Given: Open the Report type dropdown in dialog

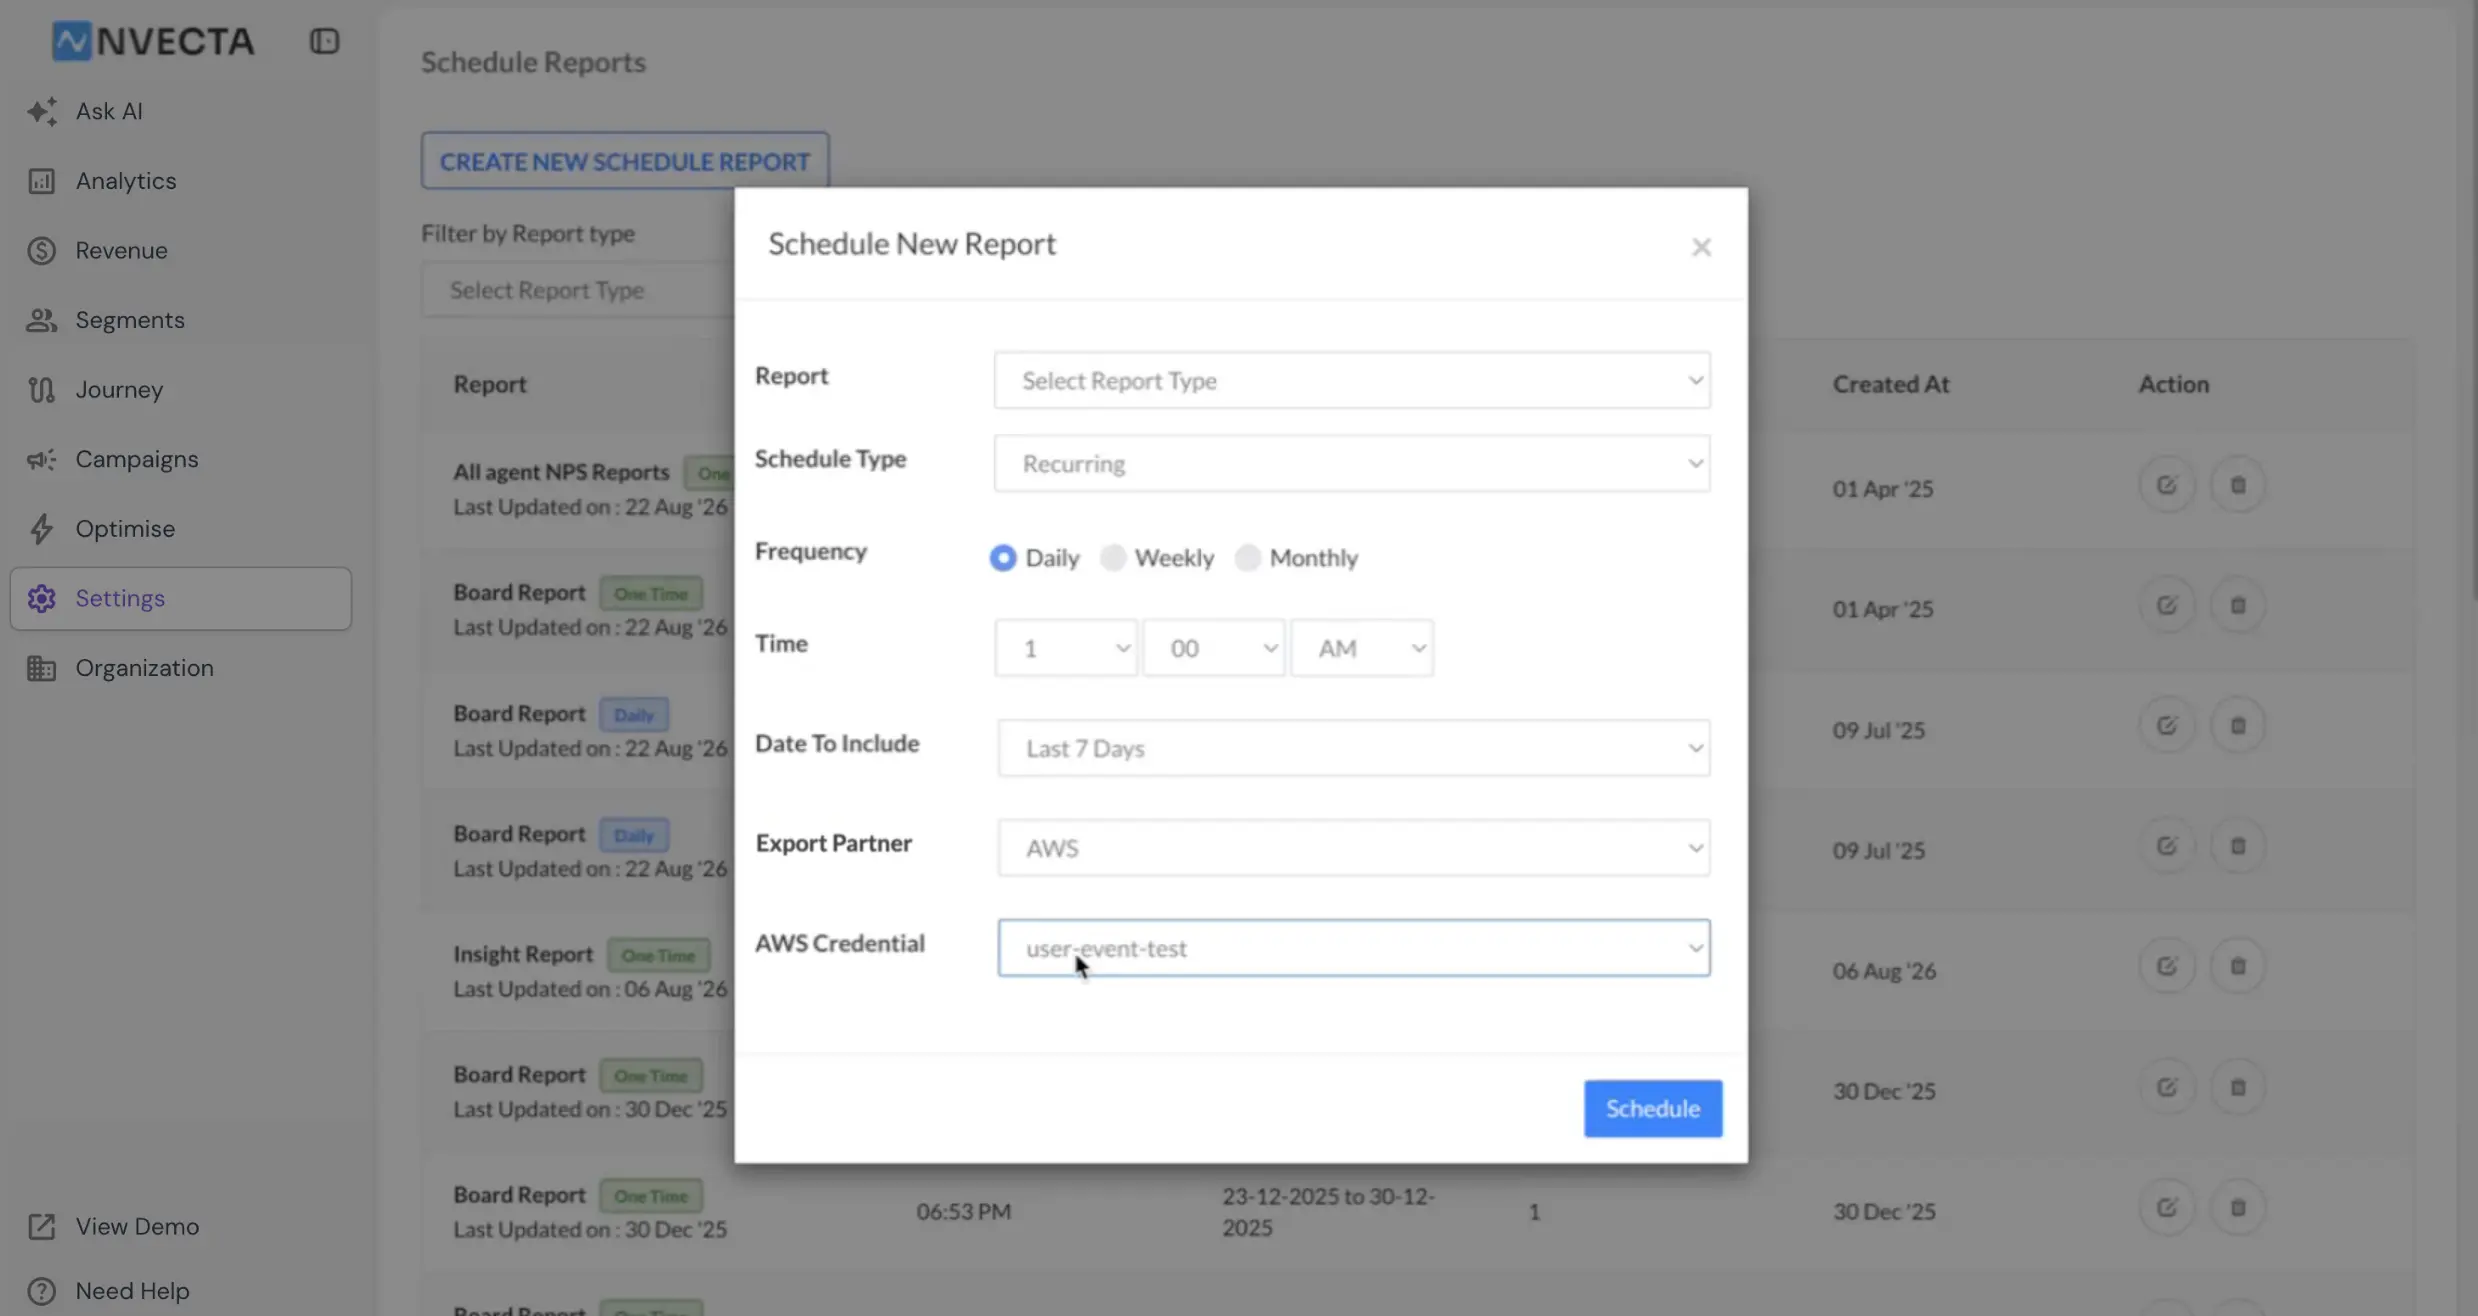Looking at the screenshot, I should (x=1352, y=380).
